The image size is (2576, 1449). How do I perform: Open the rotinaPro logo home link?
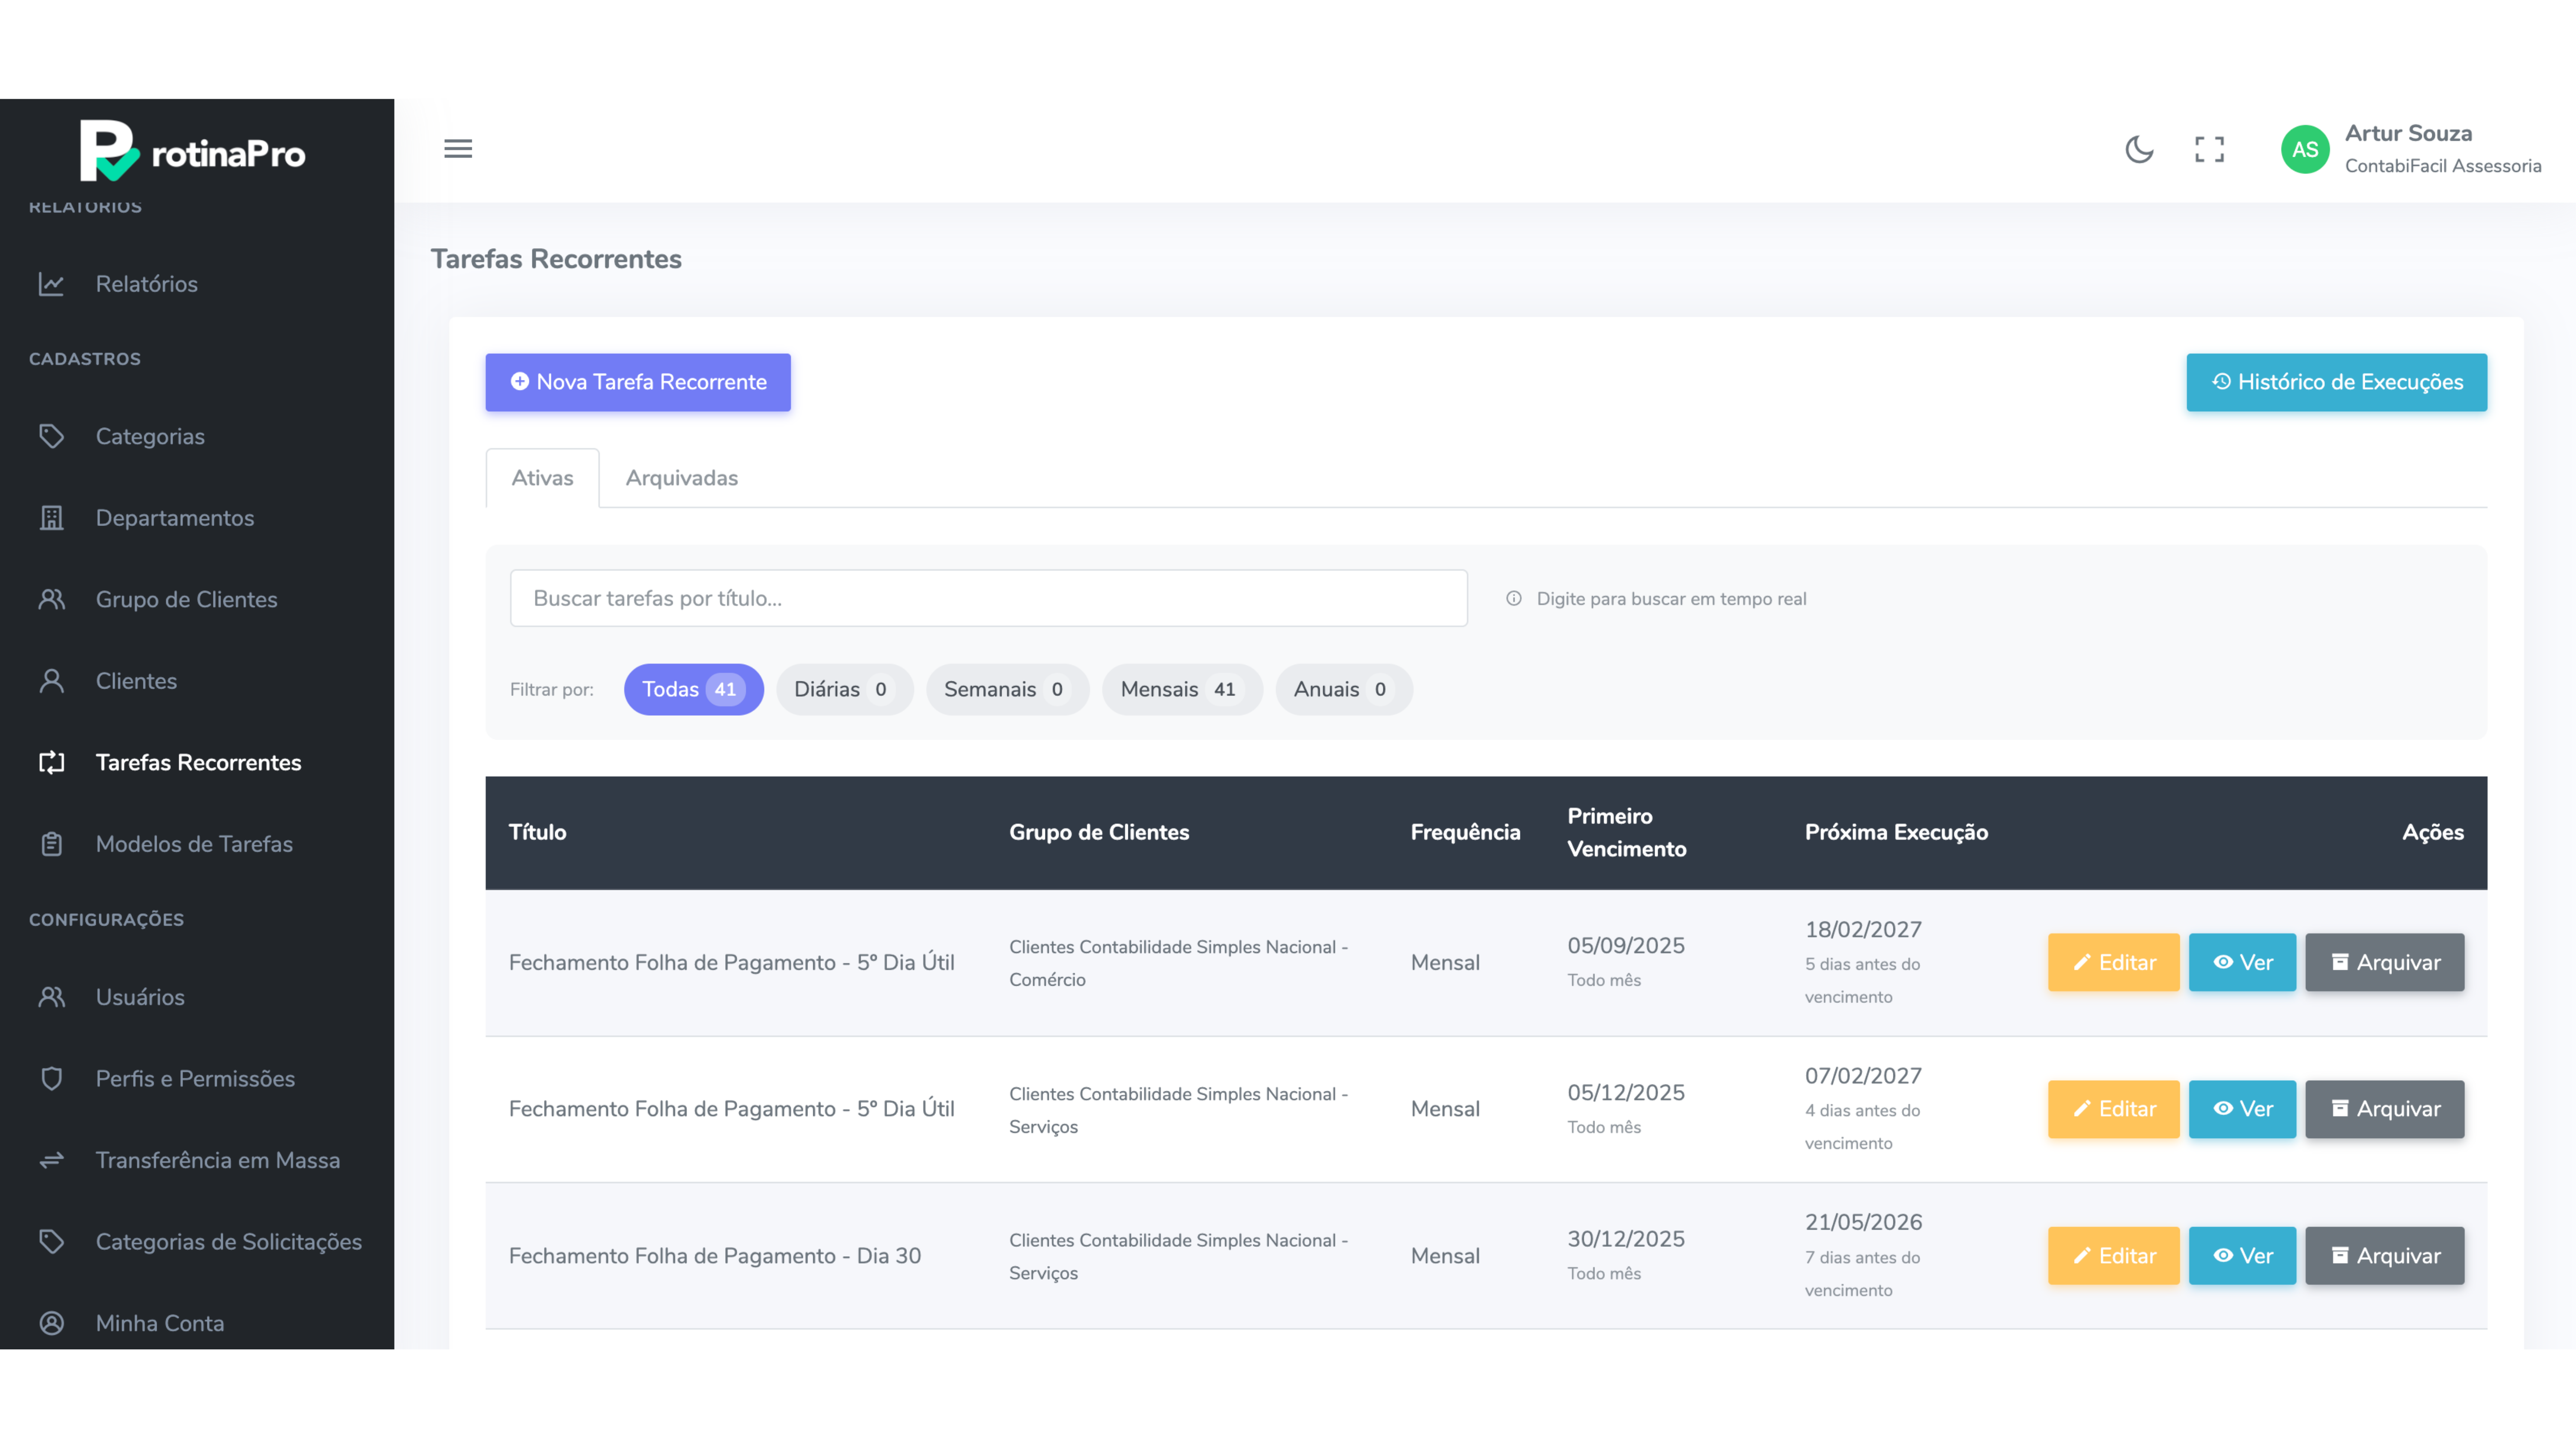coord(193,151)
